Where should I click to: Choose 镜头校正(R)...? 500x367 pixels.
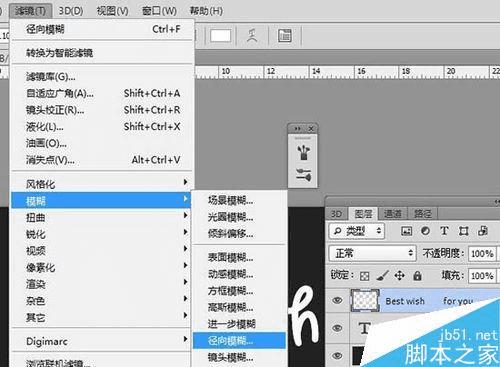coord(102,110)
